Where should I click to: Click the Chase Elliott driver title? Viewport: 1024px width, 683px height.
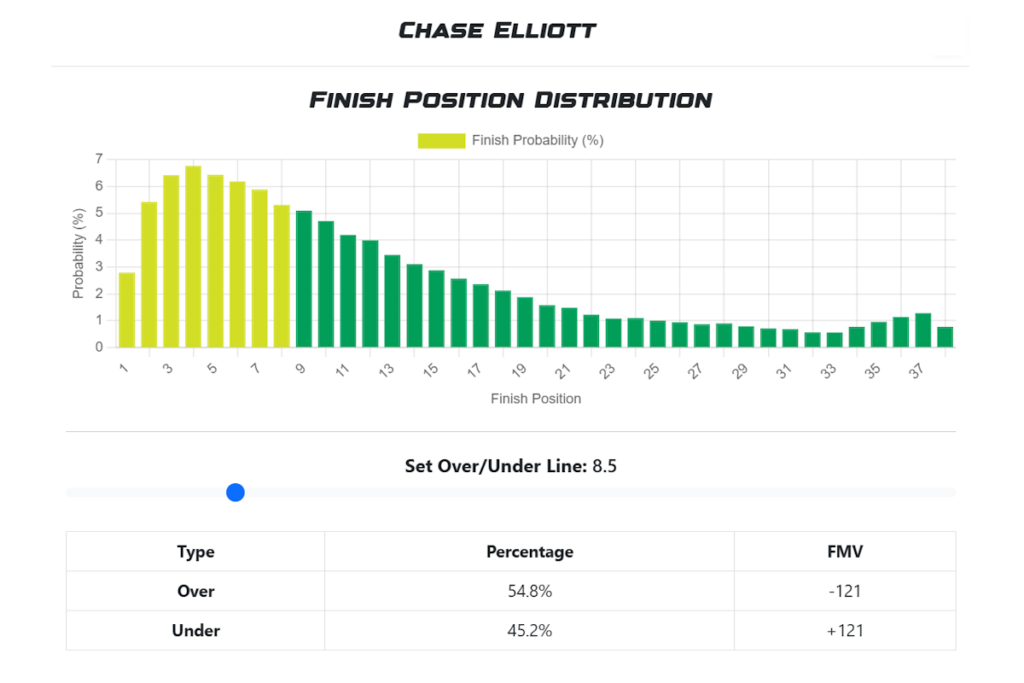pos(497,30)
